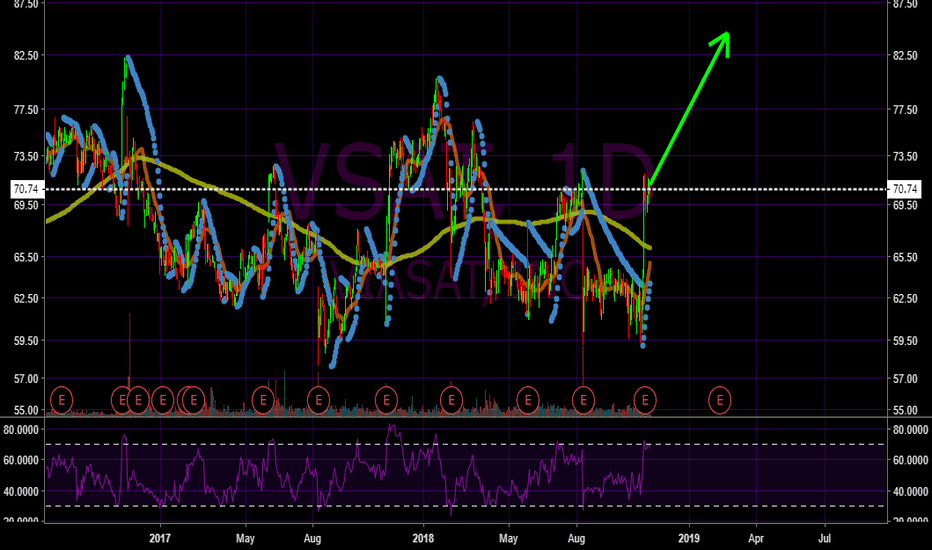The image size is (932, 550).
Task: Click the Apr label on the time axis
Action: click(756, 539)
